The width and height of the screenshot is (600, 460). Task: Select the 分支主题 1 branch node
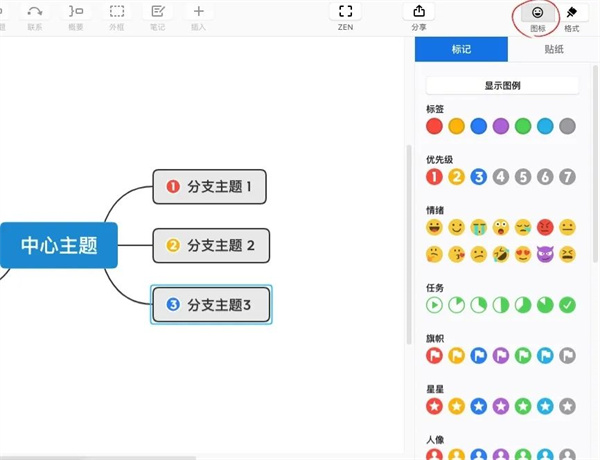210,186
